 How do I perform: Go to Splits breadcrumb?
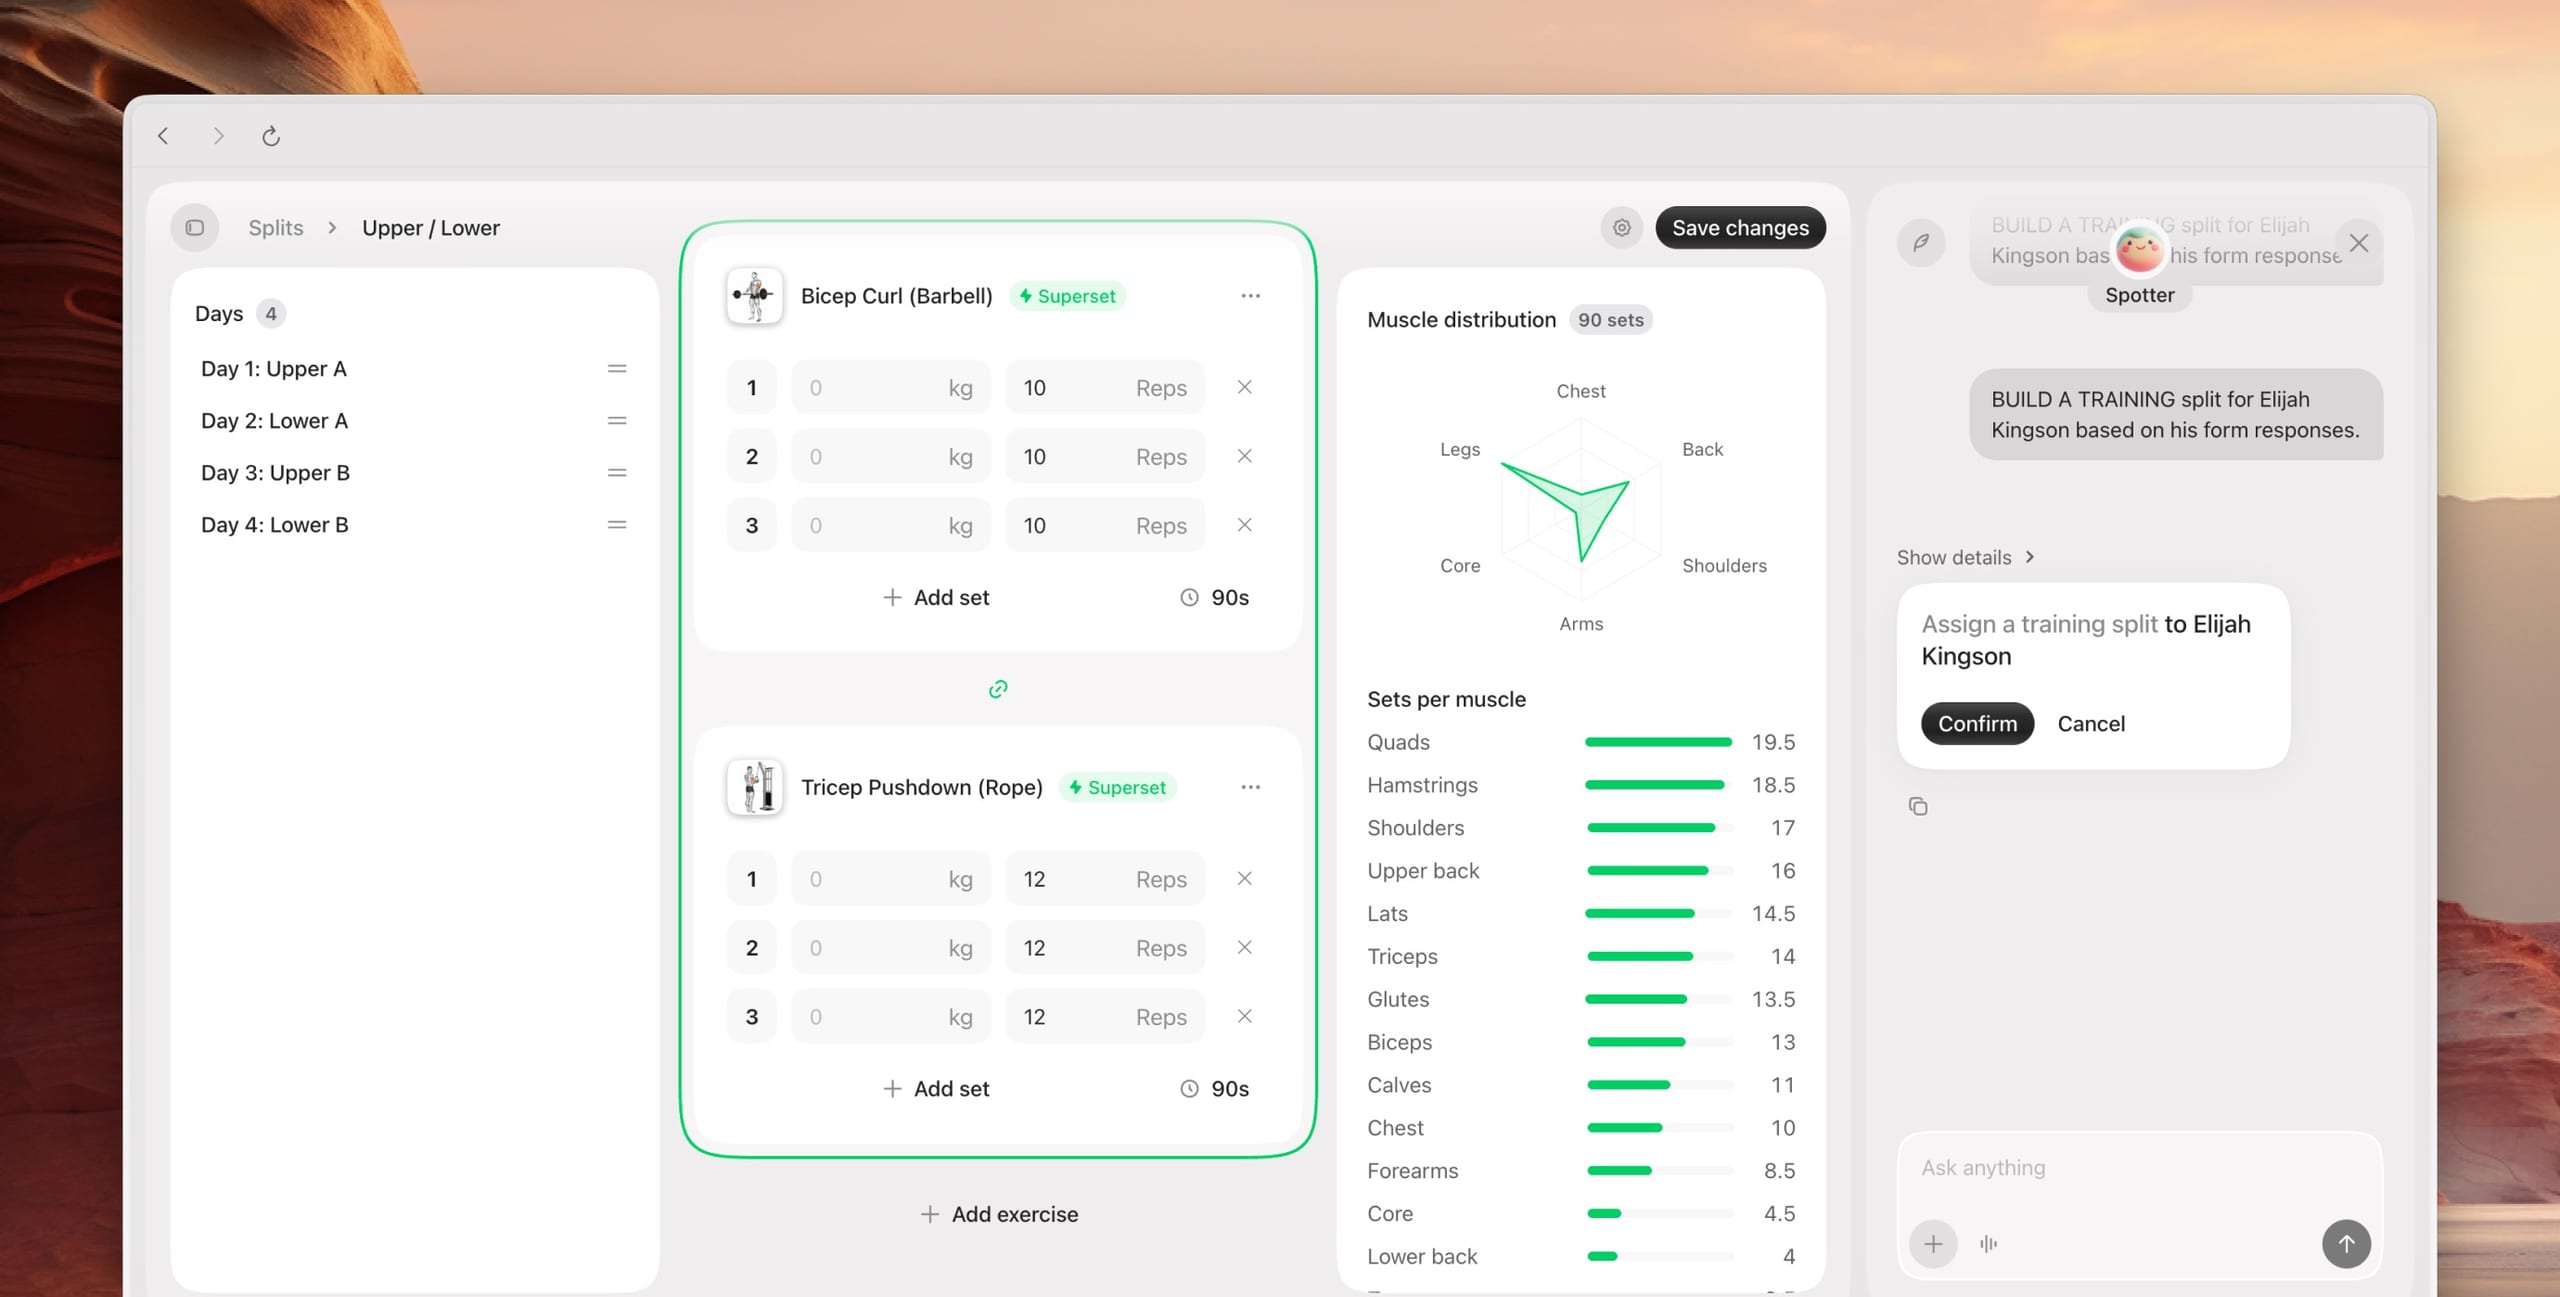pyautogui.click(x=275, y=228)
